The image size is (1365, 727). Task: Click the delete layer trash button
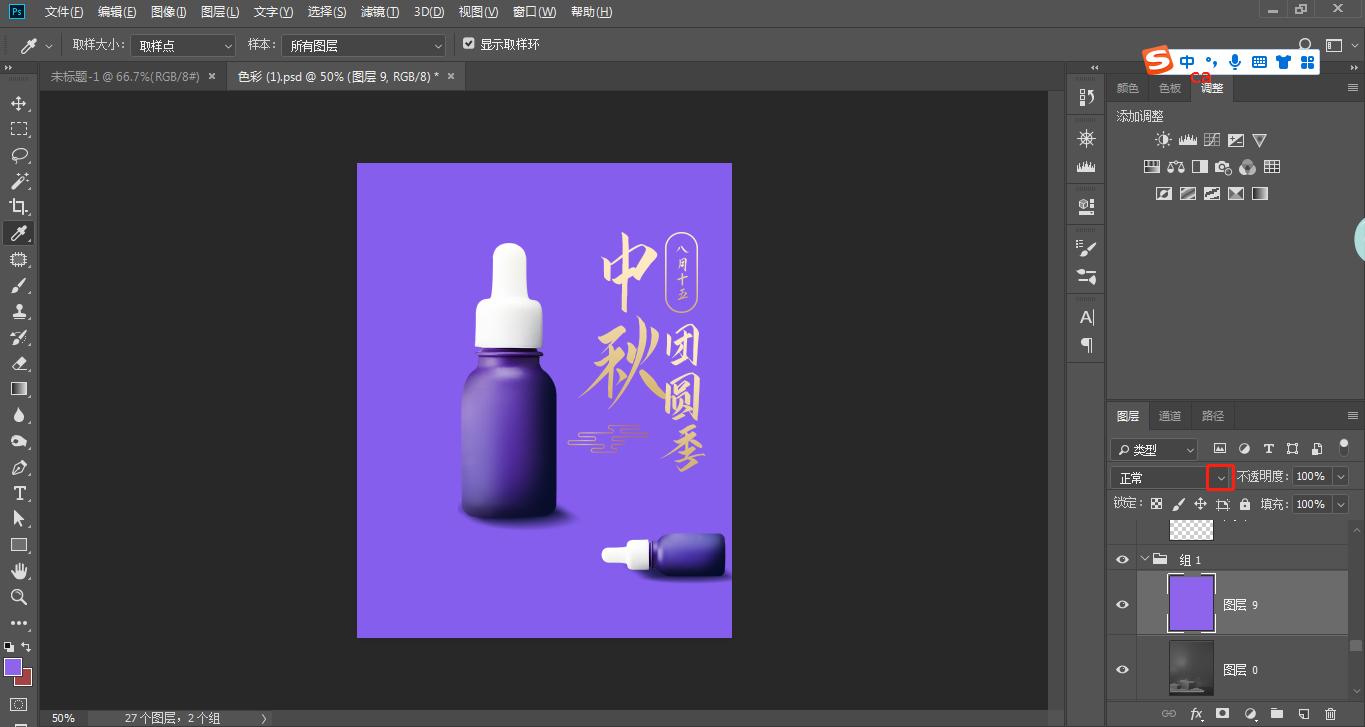click(x=1330, y=714)
